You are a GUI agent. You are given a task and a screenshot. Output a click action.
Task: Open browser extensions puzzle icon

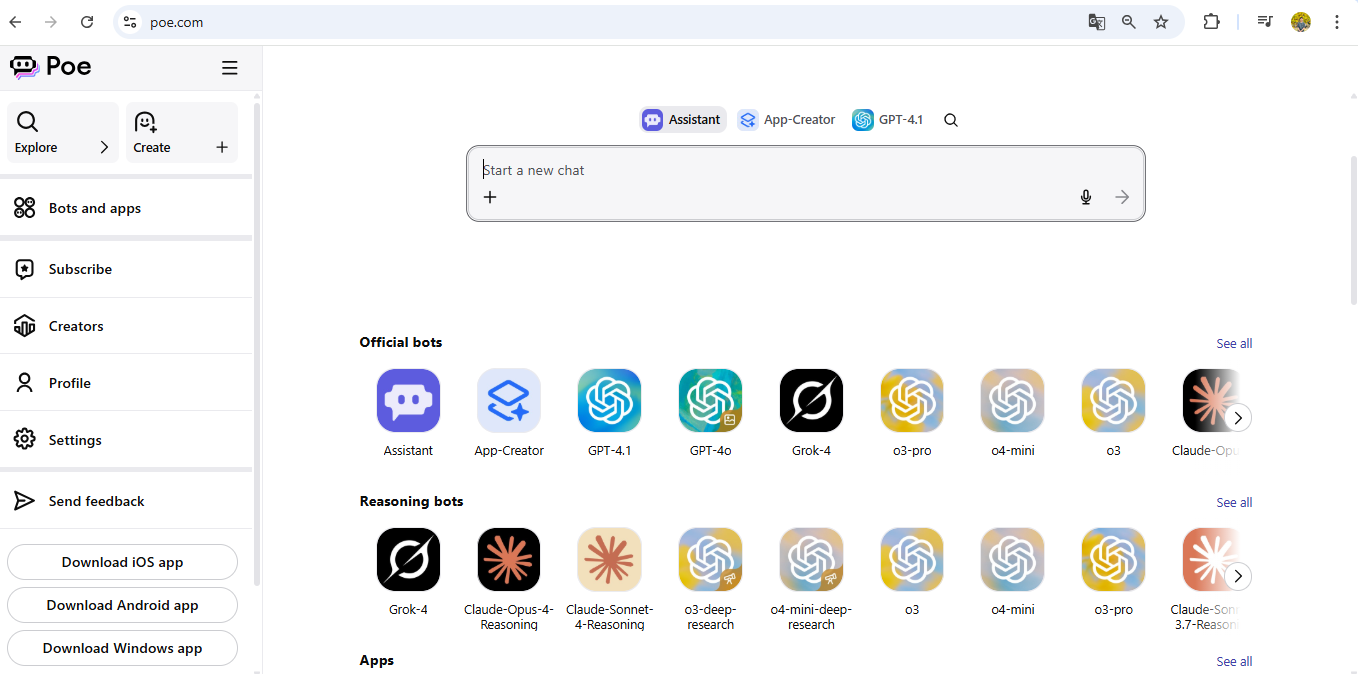click(1211, 22)
